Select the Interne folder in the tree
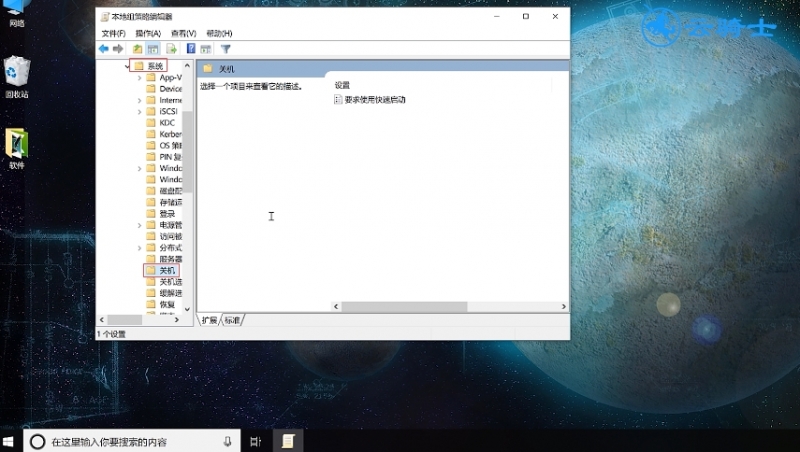 pyautogui.click(x=164, y=101)
